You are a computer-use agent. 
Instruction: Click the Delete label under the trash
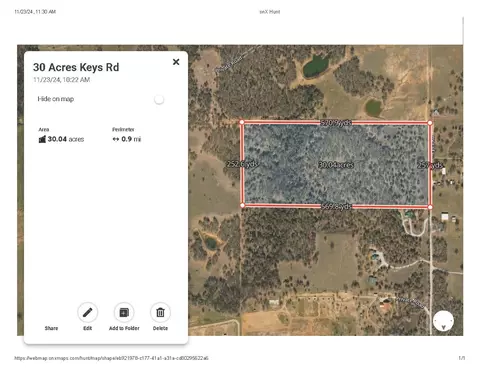pyautogui.click(x=160, y=328)
